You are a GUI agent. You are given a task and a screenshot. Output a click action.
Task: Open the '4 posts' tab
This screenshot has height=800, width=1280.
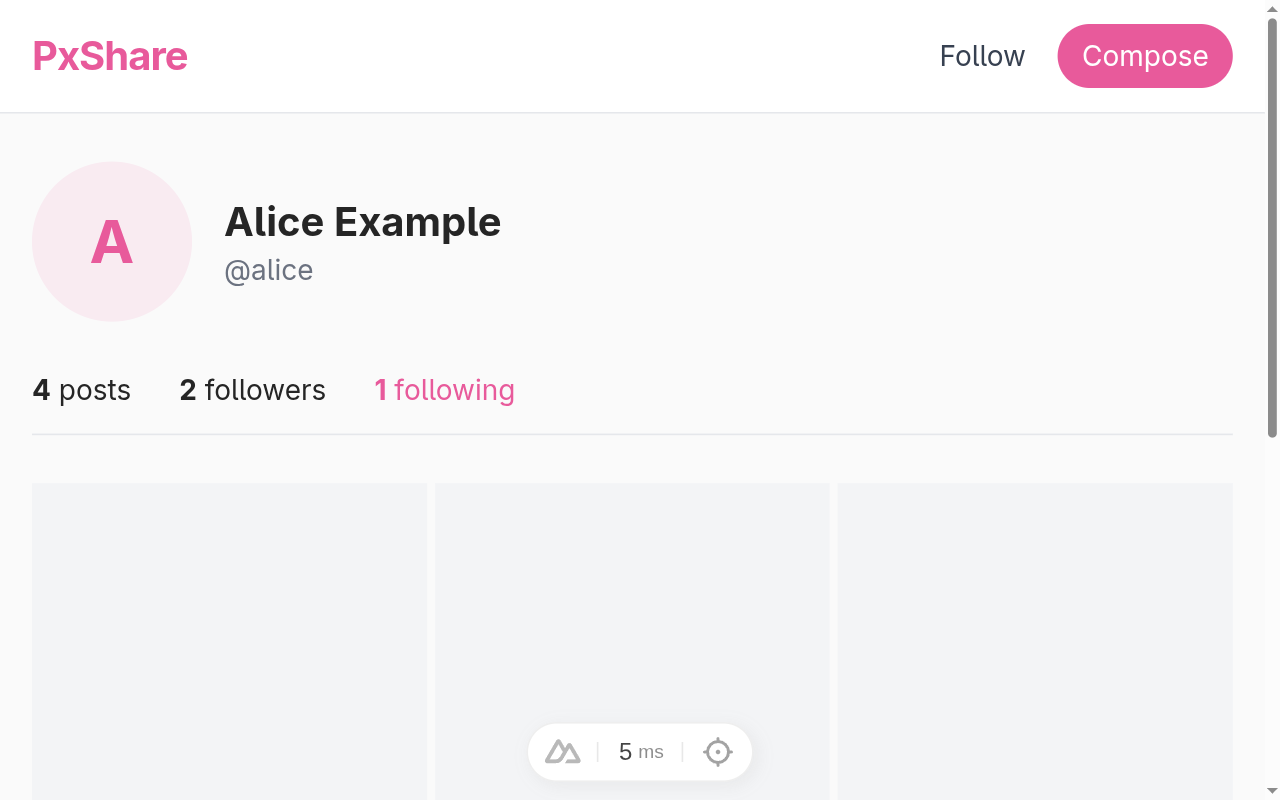point(81,390)
